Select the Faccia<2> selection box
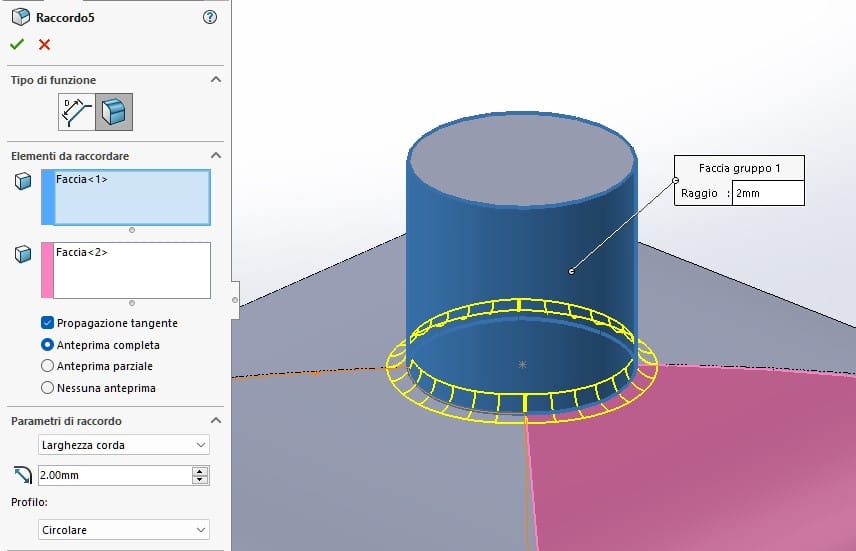This screenshot has width=856, height=551. 132,270
